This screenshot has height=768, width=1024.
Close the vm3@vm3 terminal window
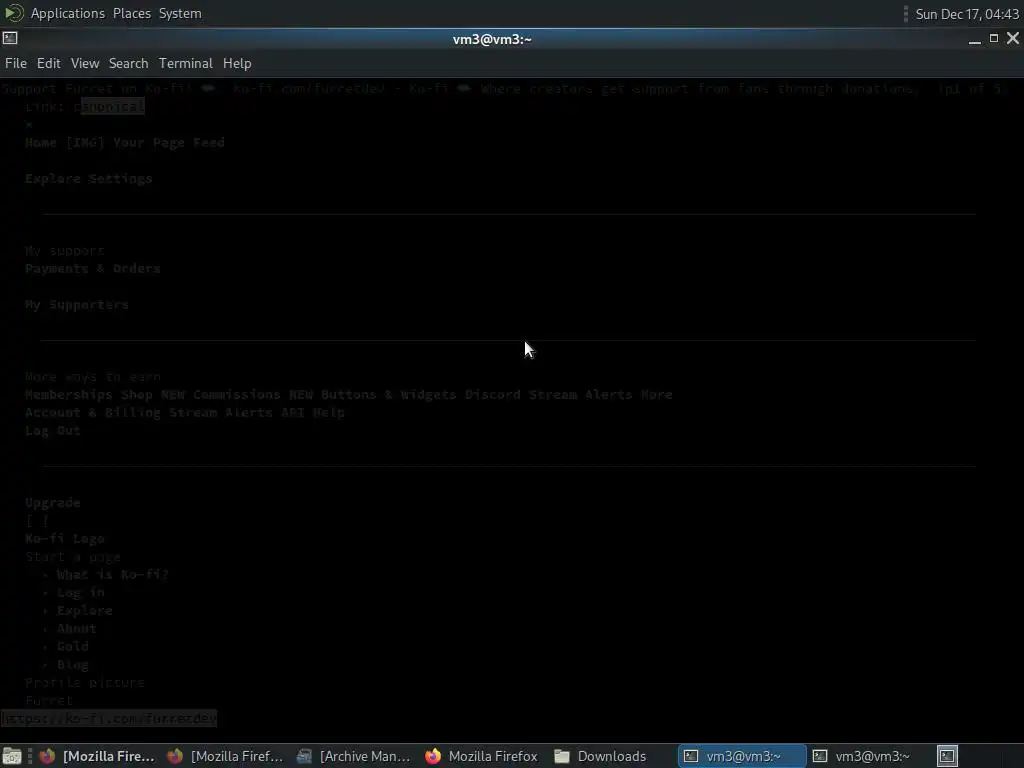coord(1013,39)
